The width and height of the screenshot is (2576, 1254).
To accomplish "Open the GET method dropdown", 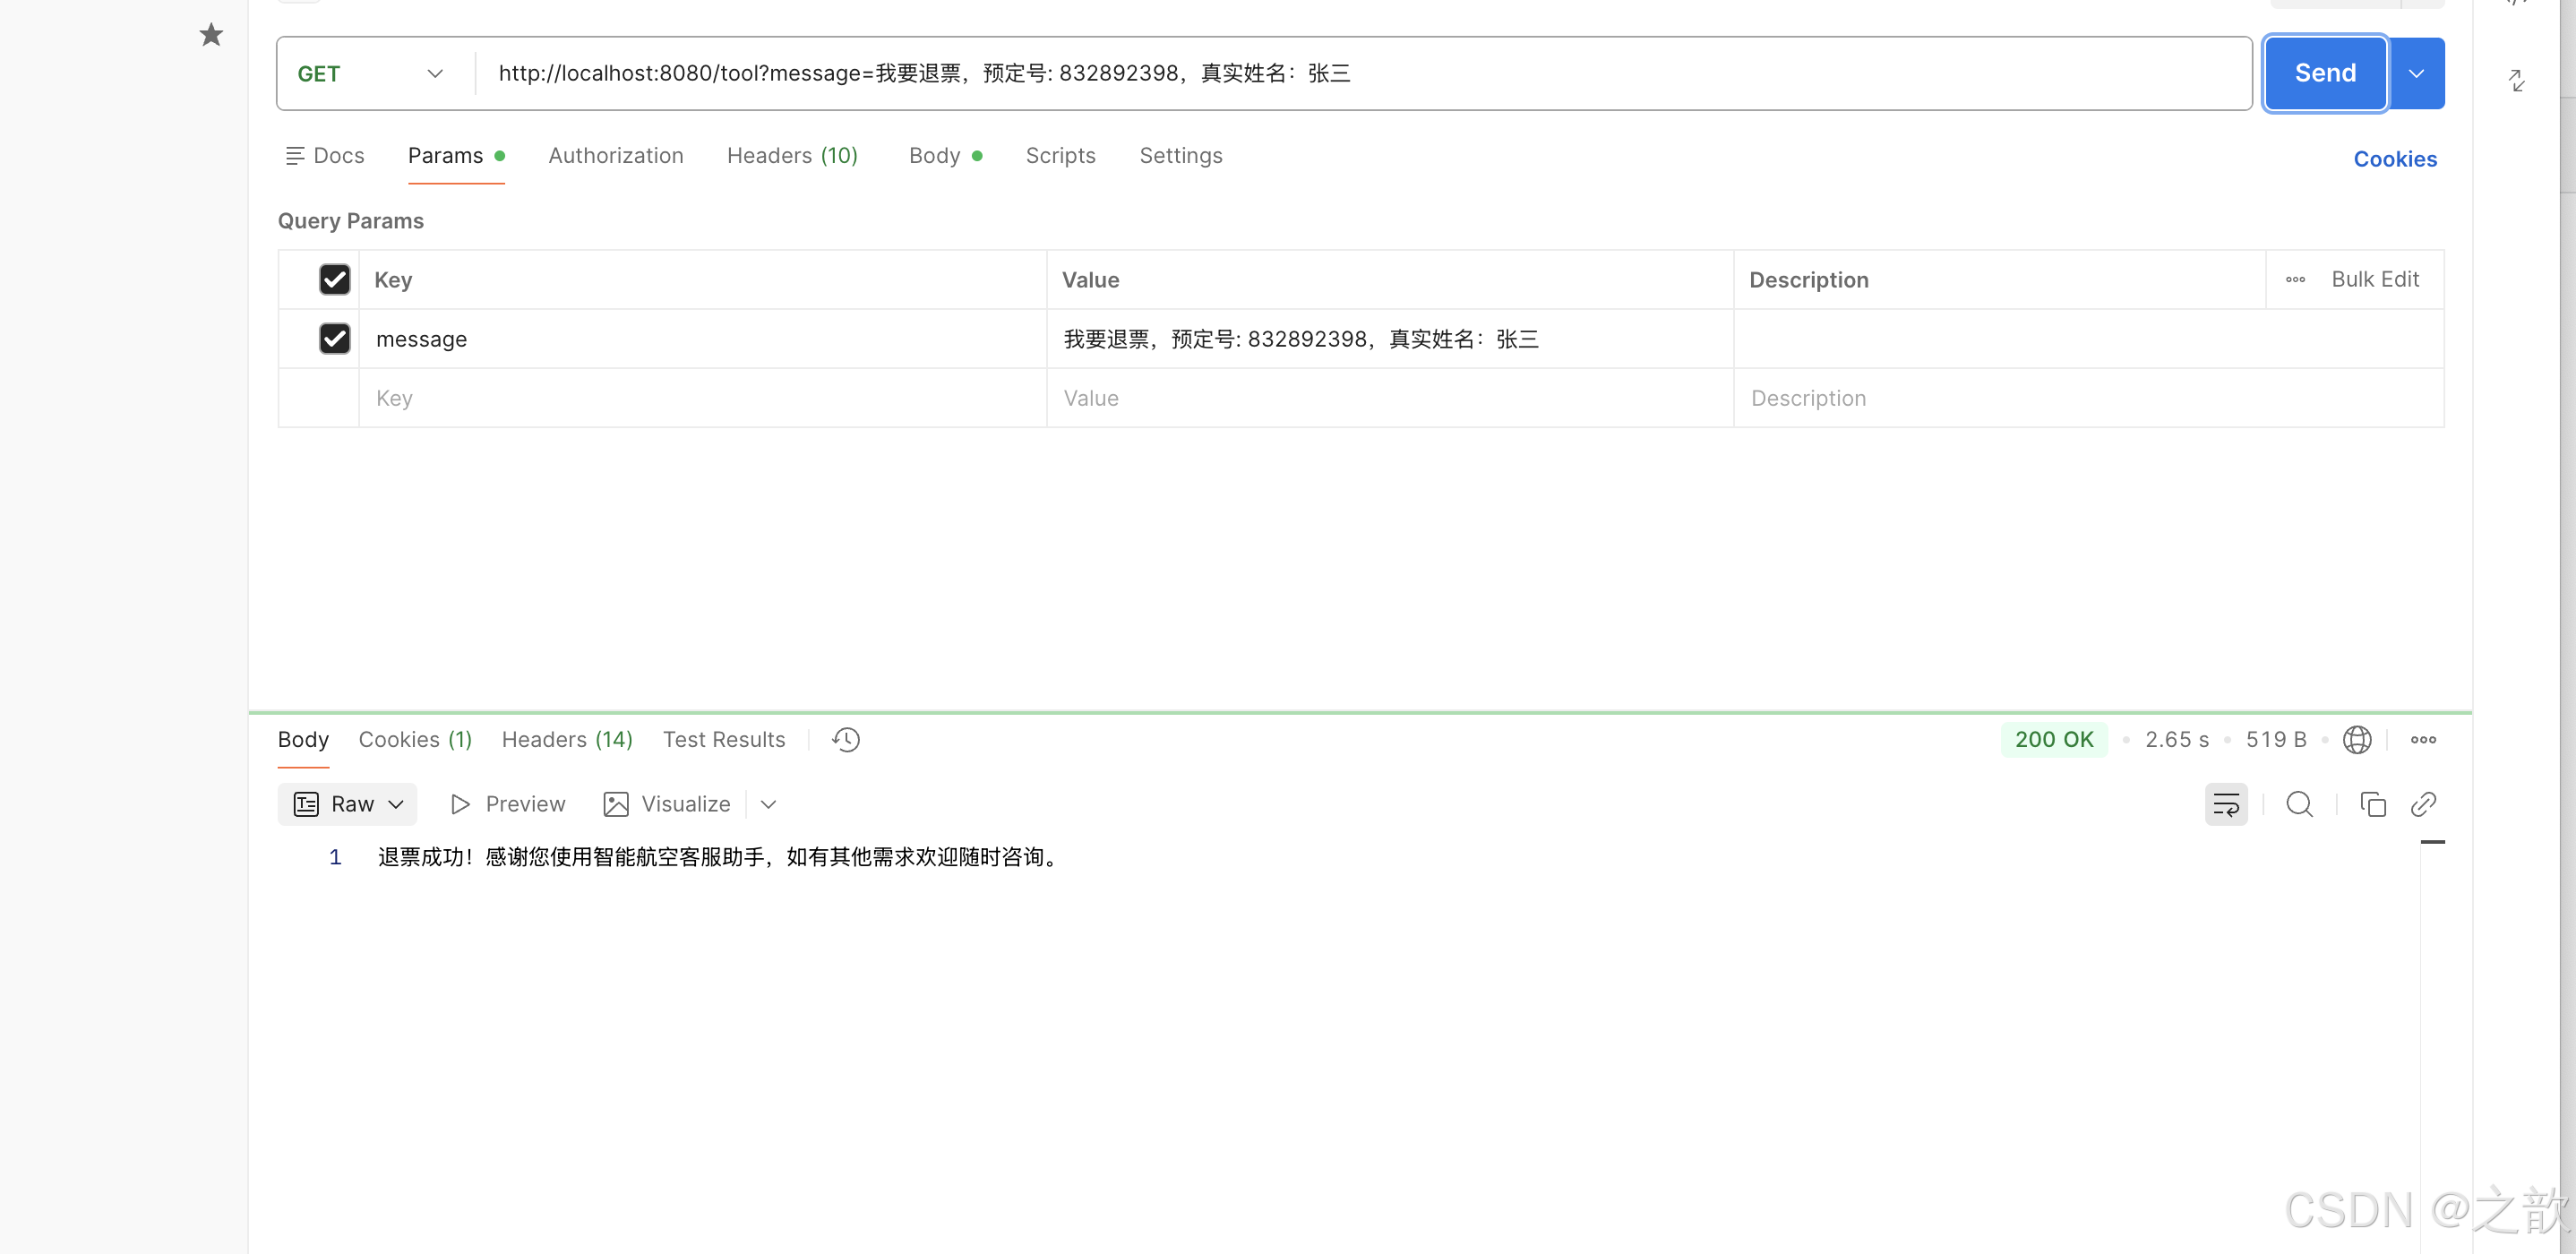I will coord(434,73).
